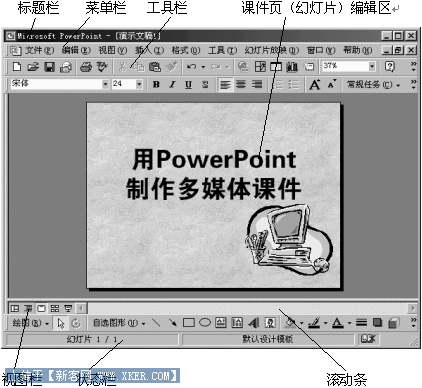Open the font size 24 dropdown
The image size is (422, 388).
point(139,84)
